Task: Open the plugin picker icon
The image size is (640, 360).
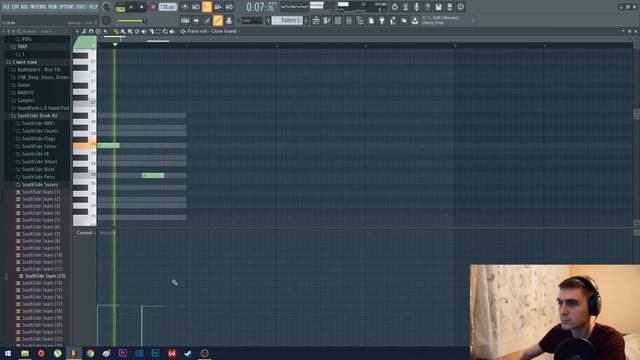Action: coord(382,20)
